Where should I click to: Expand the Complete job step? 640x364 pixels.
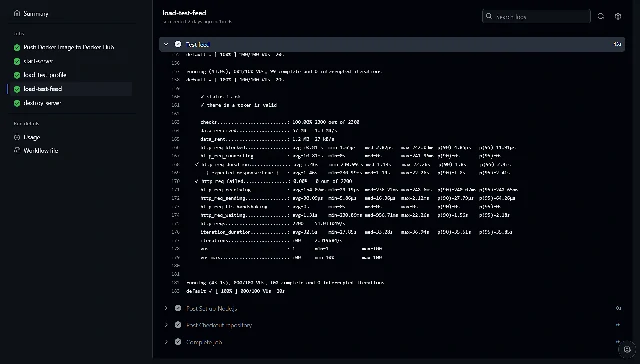(166, 342)
